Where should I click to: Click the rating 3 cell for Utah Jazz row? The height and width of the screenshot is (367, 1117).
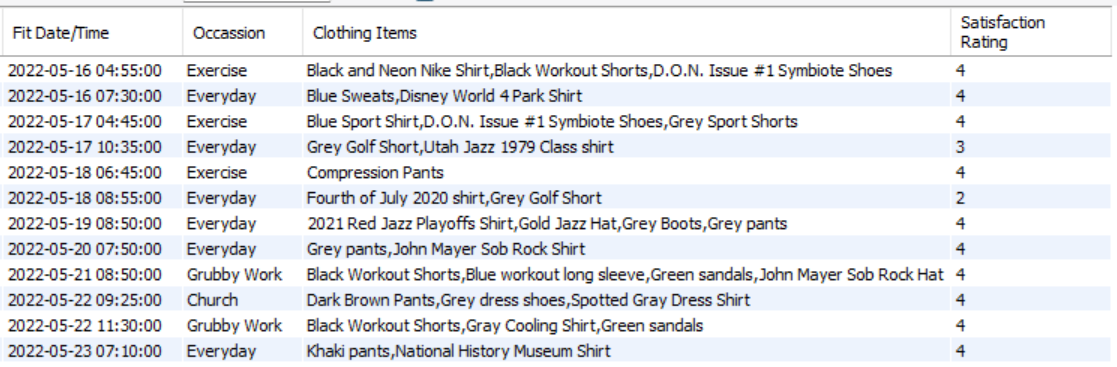[1033, 147]
